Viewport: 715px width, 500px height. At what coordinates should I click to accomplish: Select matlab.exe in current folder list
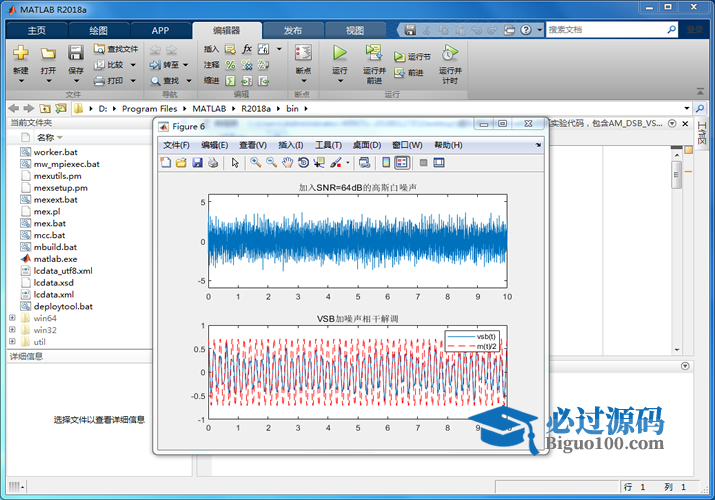click(x=55, y=259)
